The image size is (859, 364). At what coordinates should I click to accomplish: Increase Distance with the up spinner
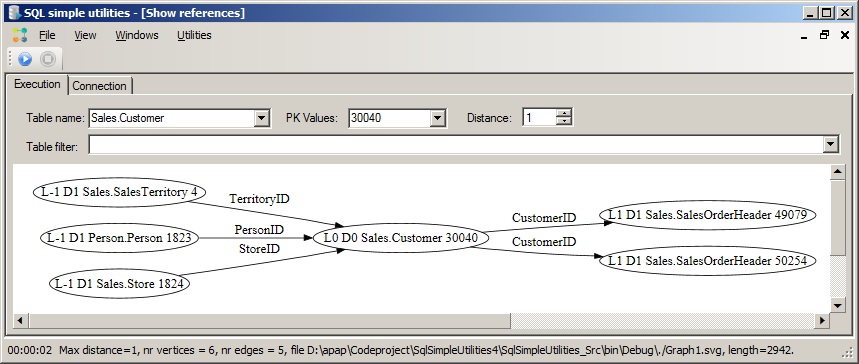click(564, 113)
